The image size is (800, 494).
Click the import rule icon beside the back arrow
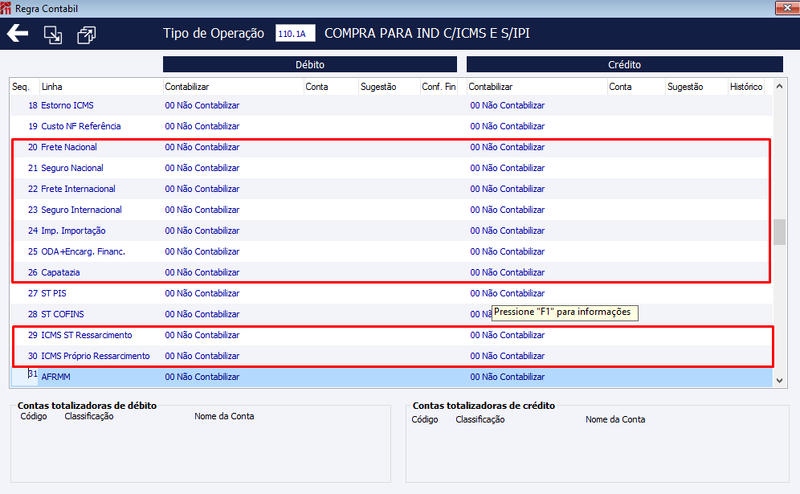point(53,35)
